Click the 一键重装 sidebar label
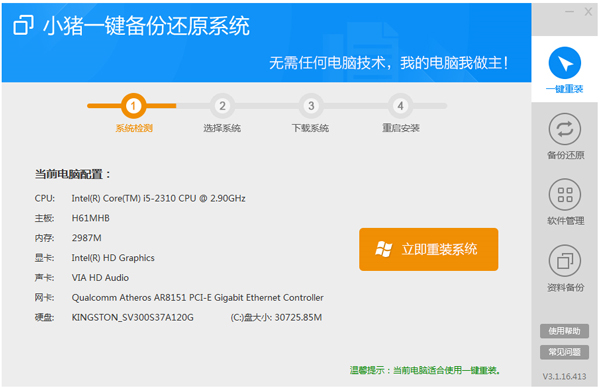This screenshot has height=389, width=600. (x=564, y=89)
